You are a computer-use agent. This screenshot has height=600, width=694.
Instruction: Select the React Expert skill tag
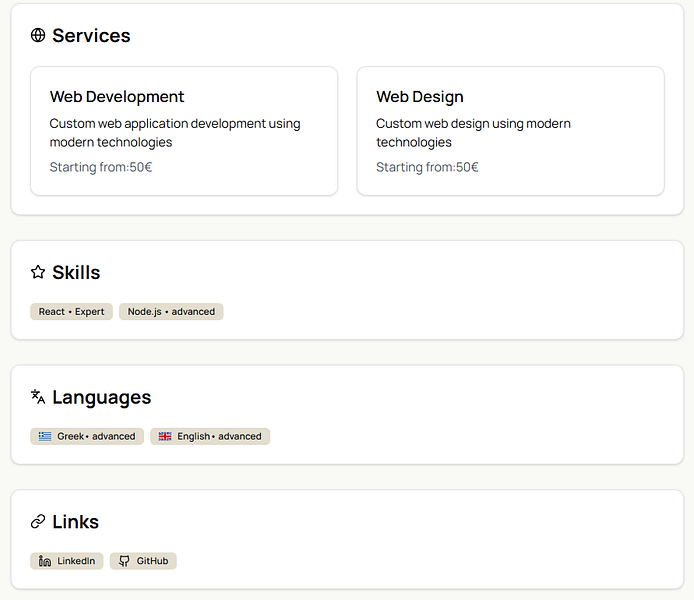(71, 311)
